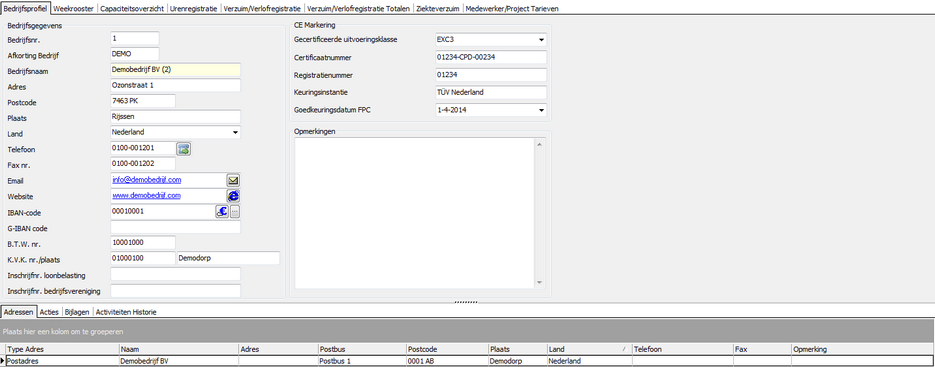Click the euro icon beside IBAN-code
This screenshot has height=367, width=935.
(222, 211)
